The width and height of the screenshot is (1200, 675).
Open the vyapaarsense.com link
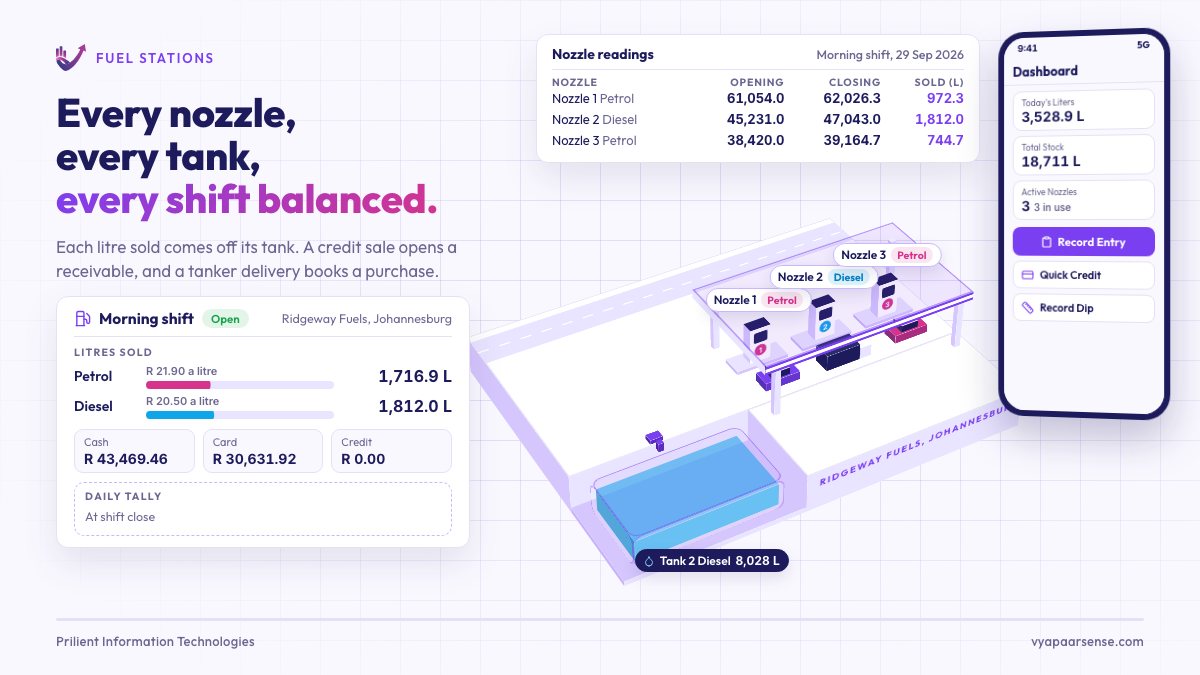pyautogui.click(x=1087, y=642)
